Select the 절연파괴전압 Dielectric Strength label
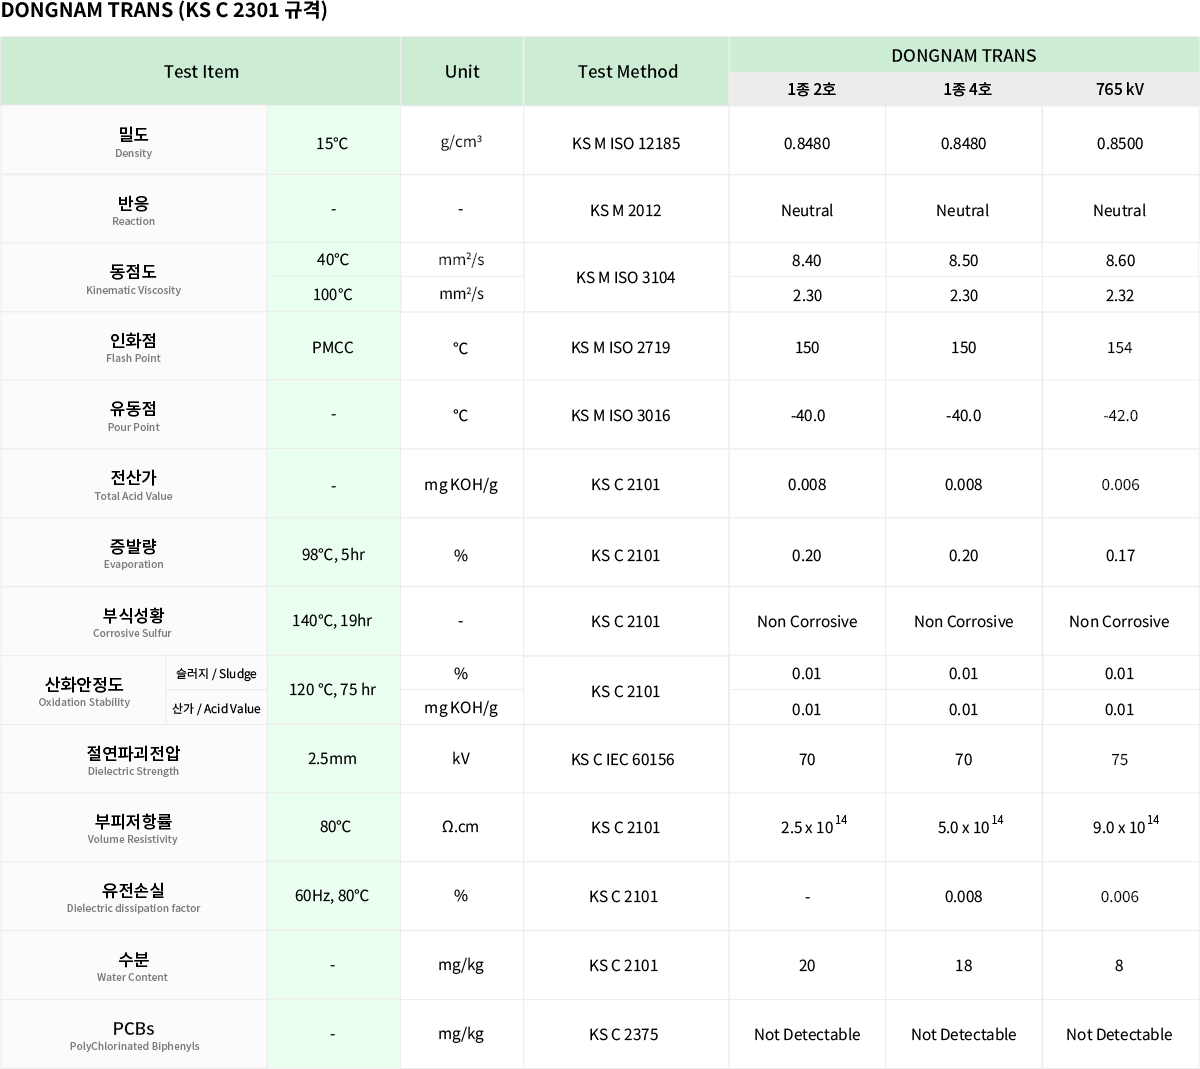 (133, 760)
